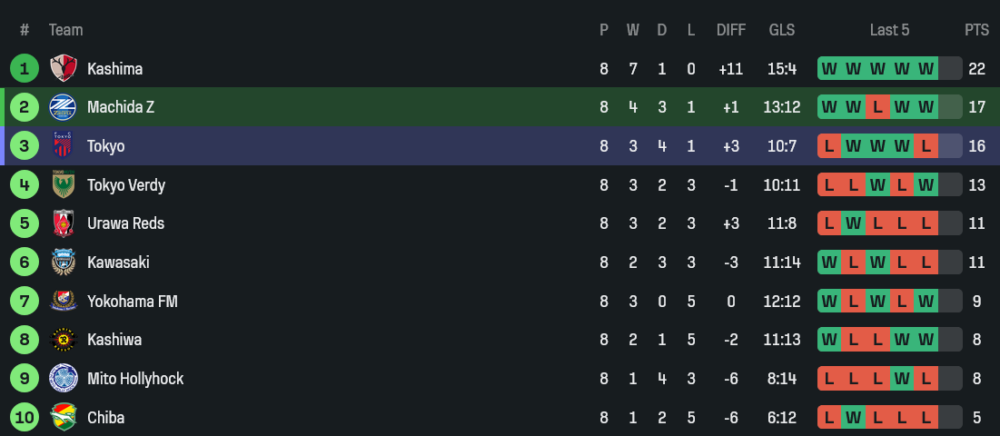Click the Yokohama FM team name
This screenshot has height=436, width=1000.
pyautogui.click(x=132, y=301)
